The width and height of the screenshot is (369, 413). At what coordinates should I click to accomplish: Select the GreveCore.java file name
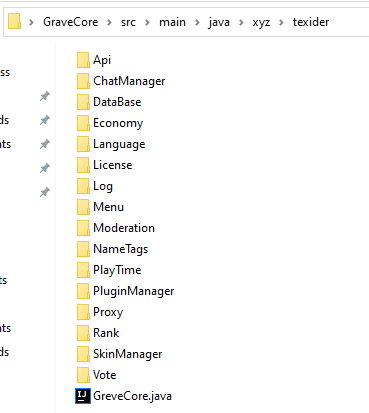[x=132, y=396]
